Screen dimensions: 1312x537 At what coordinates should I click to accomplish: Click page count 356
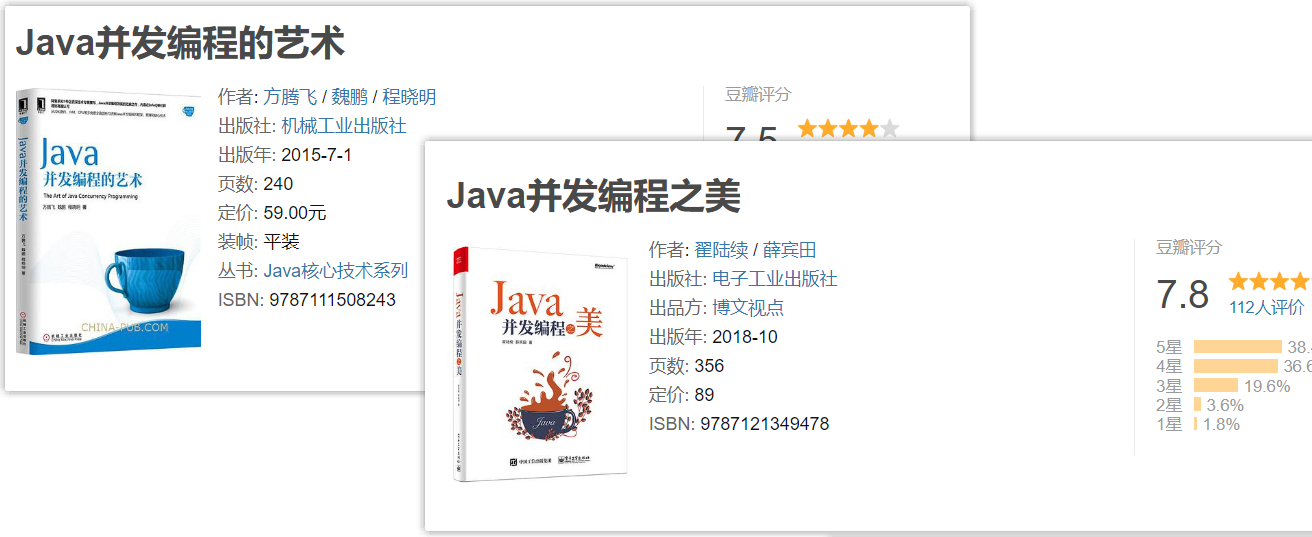(709, 366)
